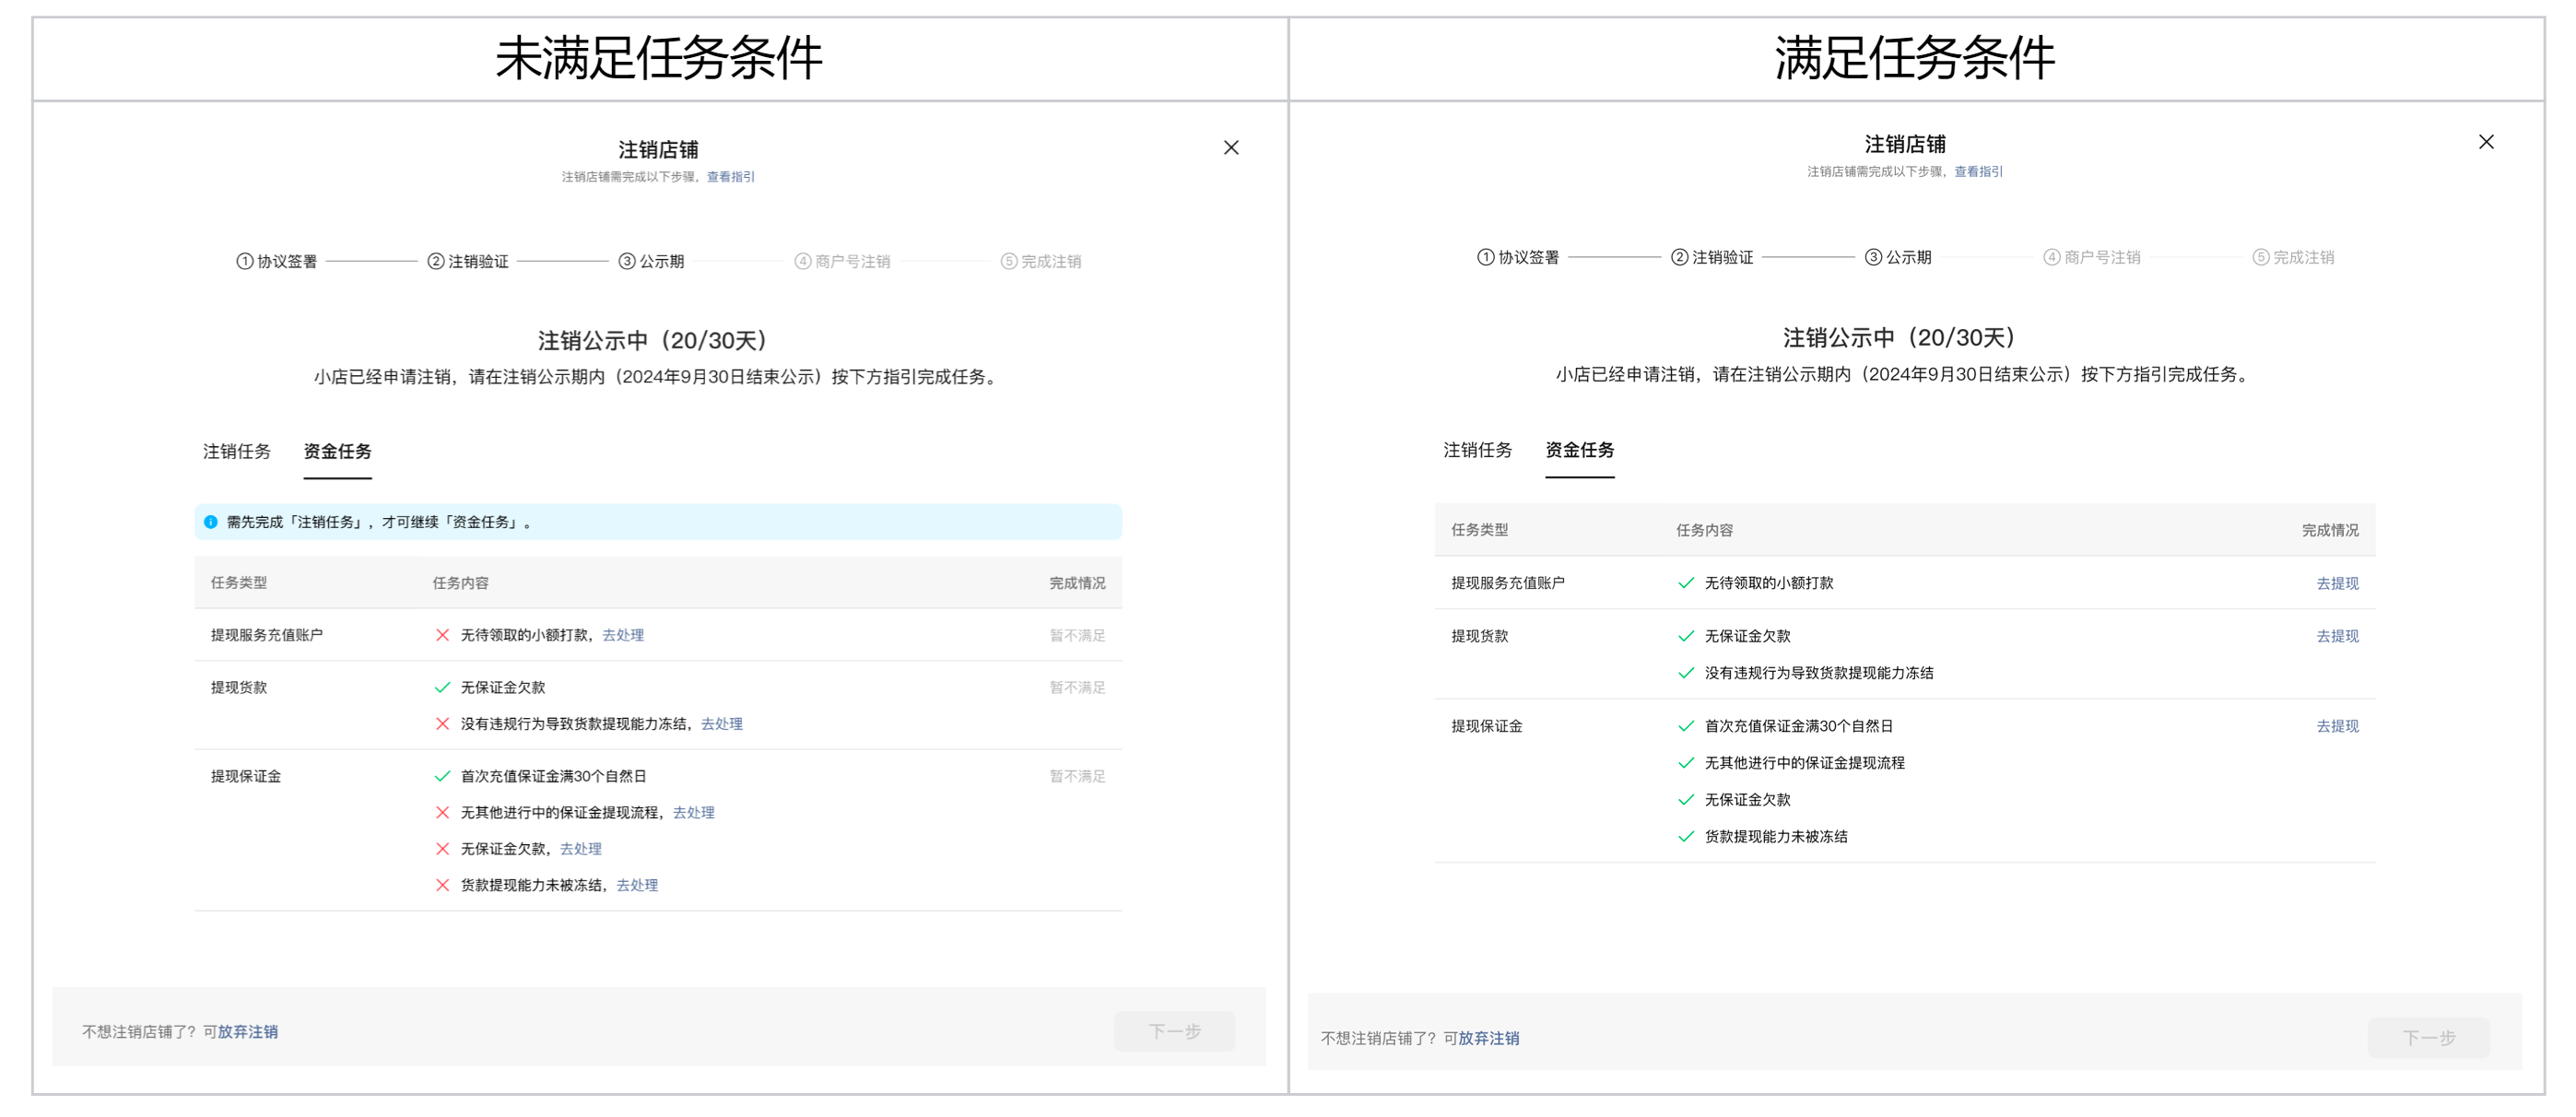2576x1117 pixels.
Task: Open 查看指引 link in the left dialog
Action: coord(730,177)
